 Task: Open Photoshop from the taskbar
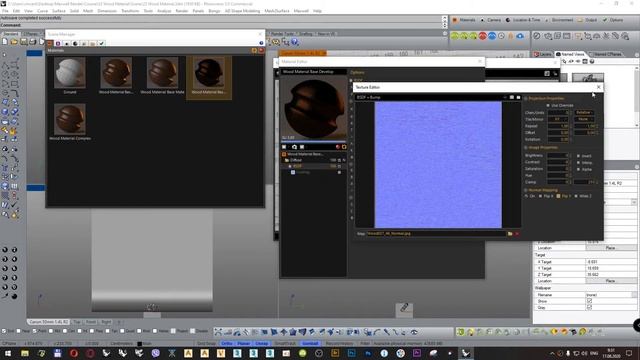pos(368,353)
